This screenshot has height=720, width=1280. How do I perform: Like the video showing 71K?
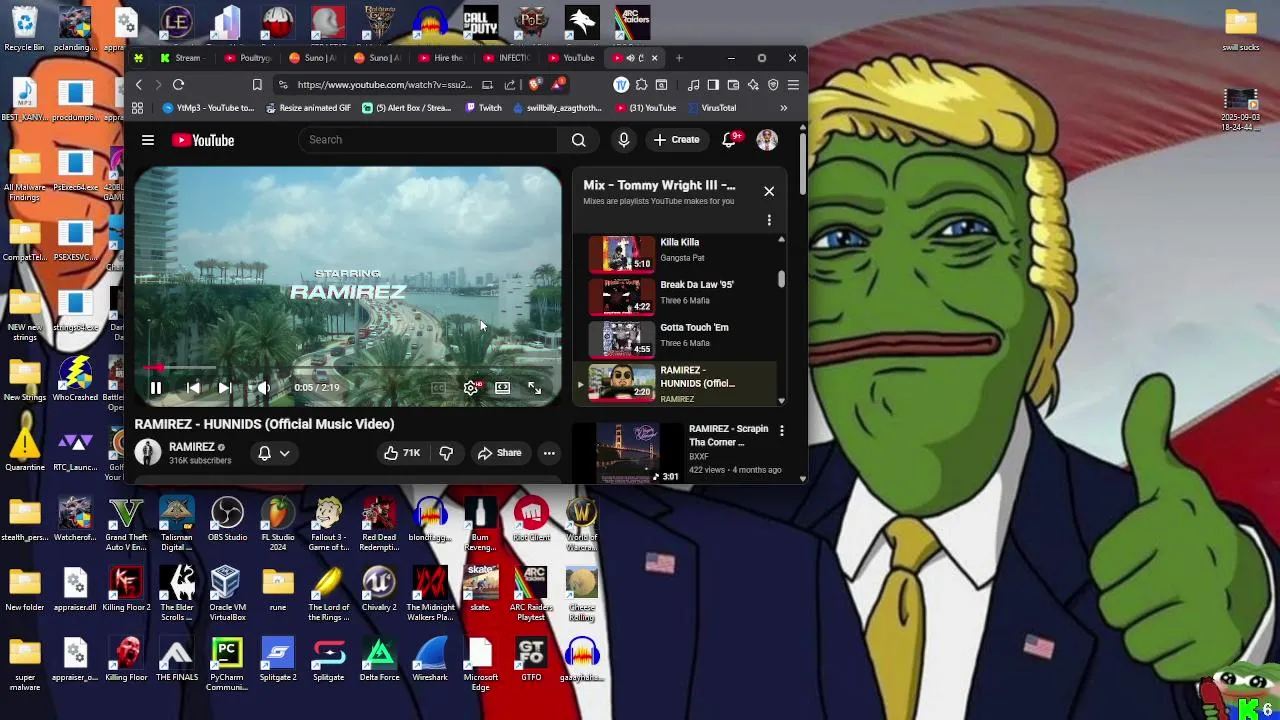401,453
